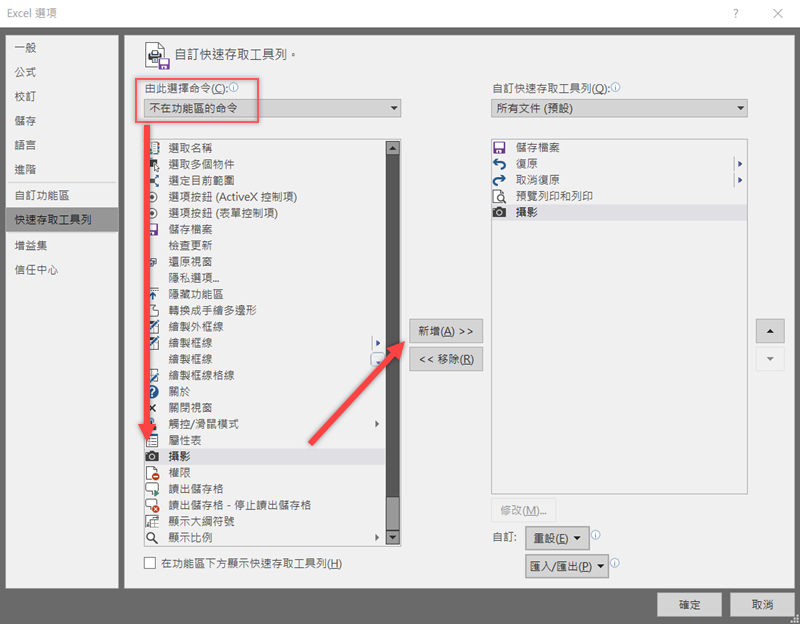Image resolution: width=800 pixels, height=624 pixels.
Task: Click the scroll up arrow of the command list
Action: (x=393, y=148)
